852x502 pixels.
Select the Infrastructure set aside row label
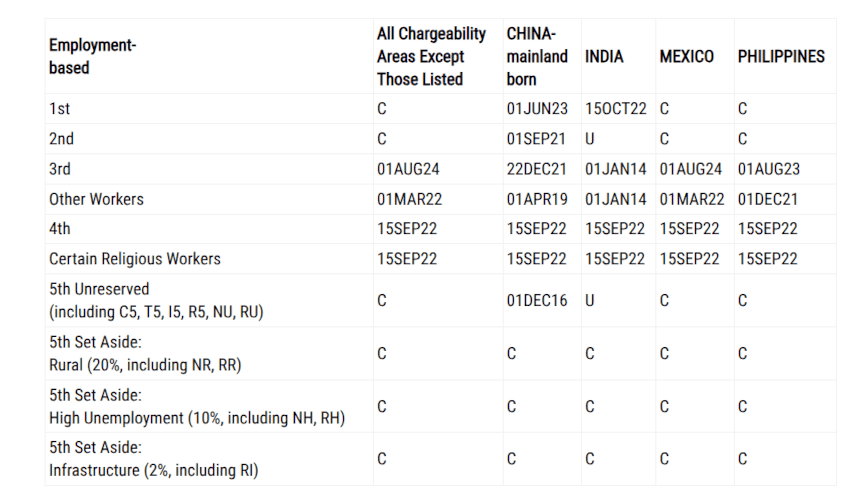coord(153,459)
